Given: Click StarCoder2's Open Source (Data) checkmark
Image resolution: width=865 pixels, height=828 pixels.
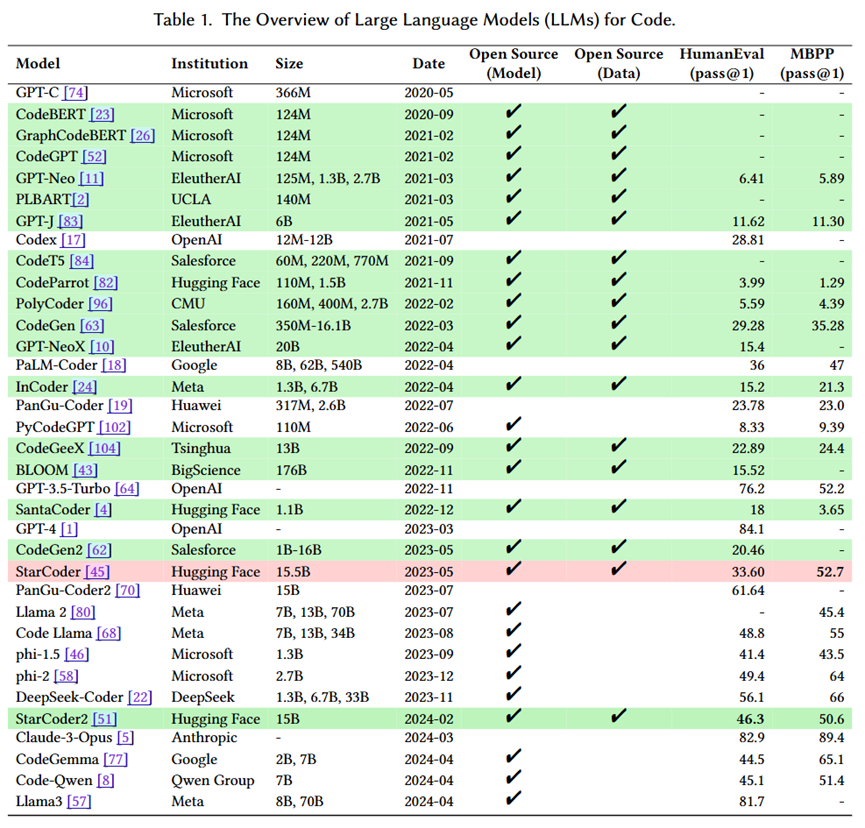Looking at the screenshot, I should coord(619,717).
